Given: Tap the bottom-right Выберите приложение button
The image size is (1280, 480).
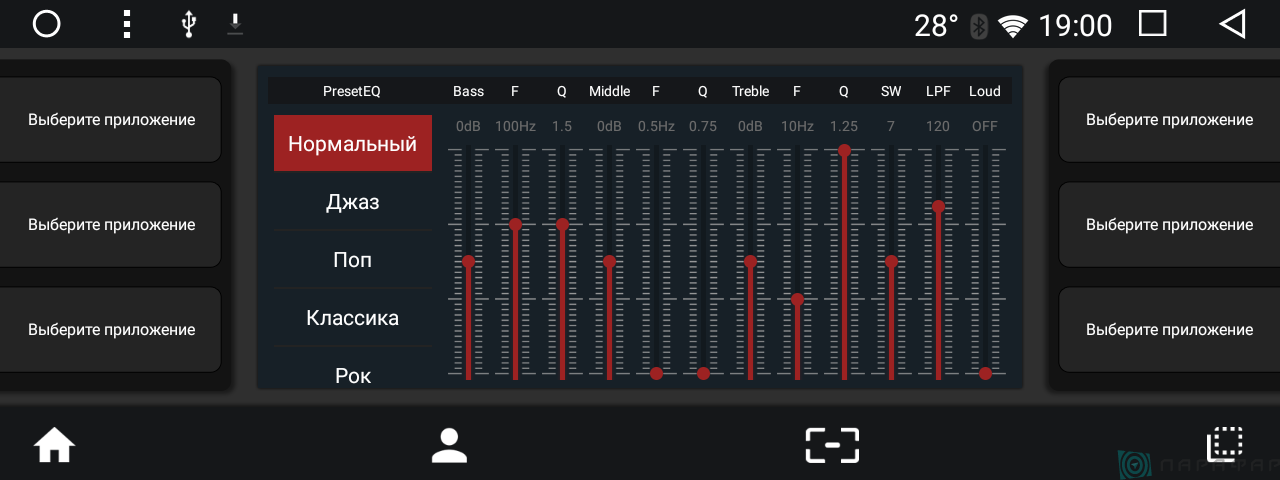Looking at the screenshot, I should pyautogui.click(x=1168, y=330).
